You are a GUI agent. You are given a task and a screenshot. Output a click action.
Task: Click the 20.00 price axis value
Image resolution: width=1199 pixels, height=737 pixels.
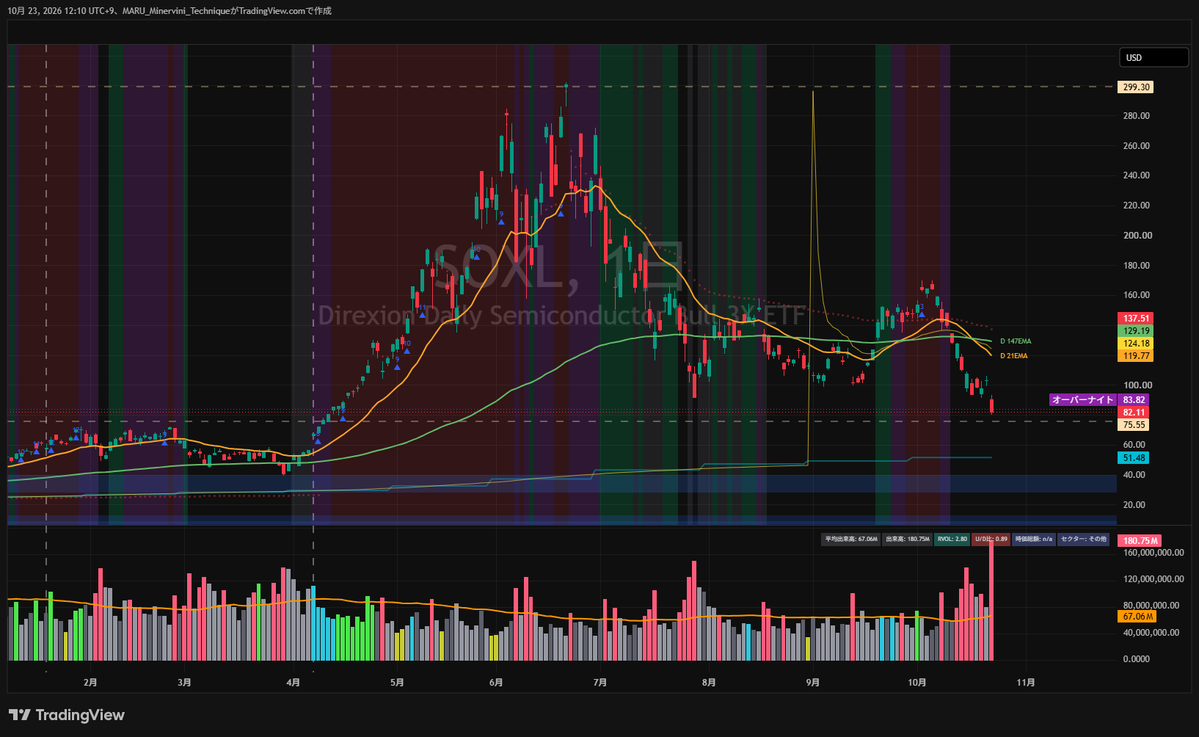click(1133, 505)
